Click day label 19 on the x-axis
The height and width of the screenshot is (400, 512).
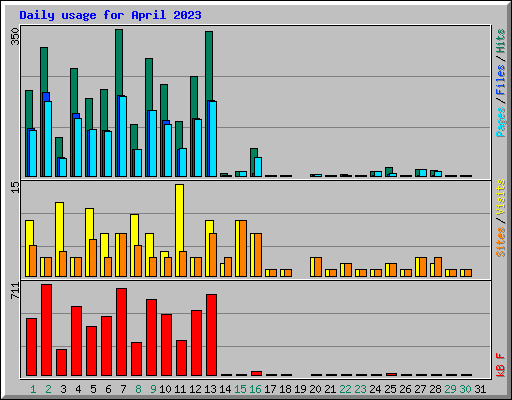300,389
